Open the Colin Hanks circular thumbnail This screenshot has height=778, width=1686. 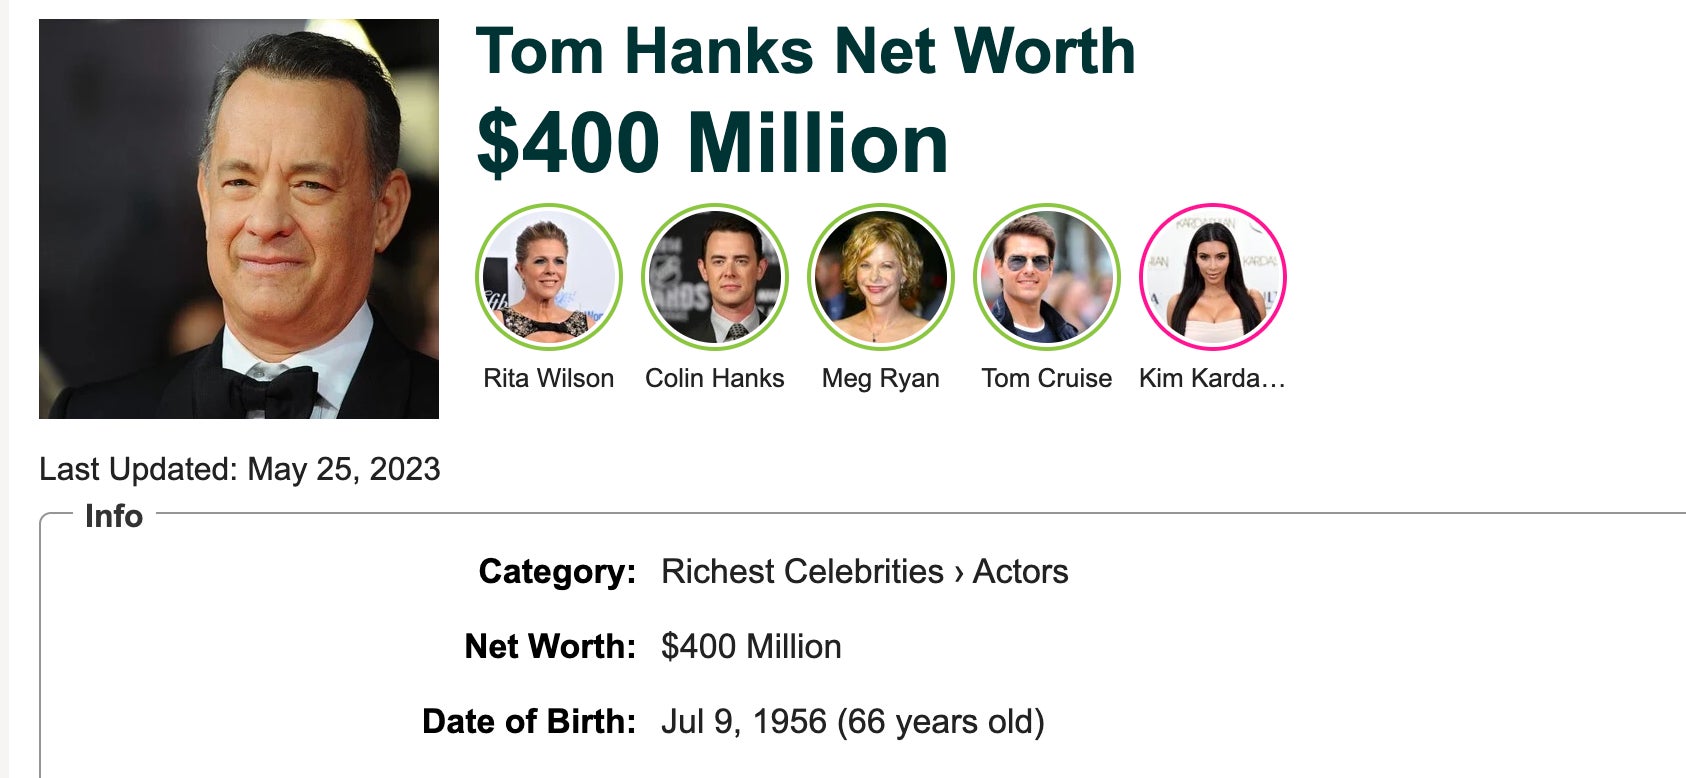click(715, 277)
